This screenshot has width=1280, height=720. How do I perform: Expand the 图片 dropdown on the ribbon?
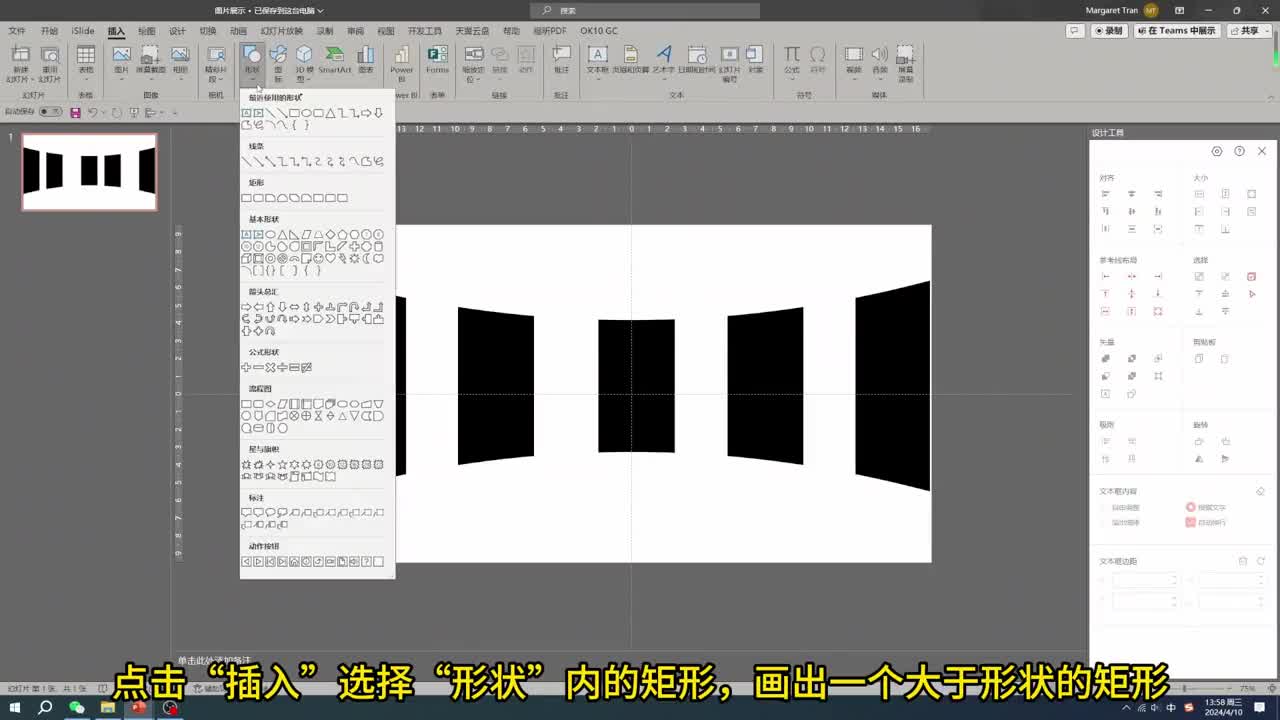pyautogui.click(x=121, y=76)
